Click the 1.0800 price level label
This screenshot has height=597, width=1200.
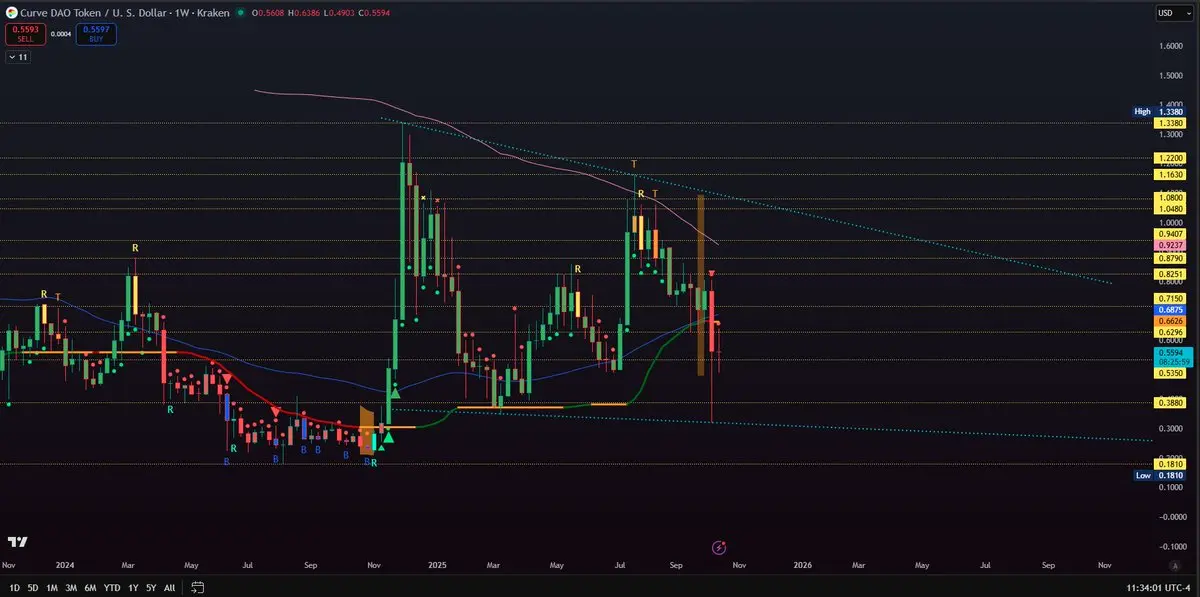pos(1171,198)
